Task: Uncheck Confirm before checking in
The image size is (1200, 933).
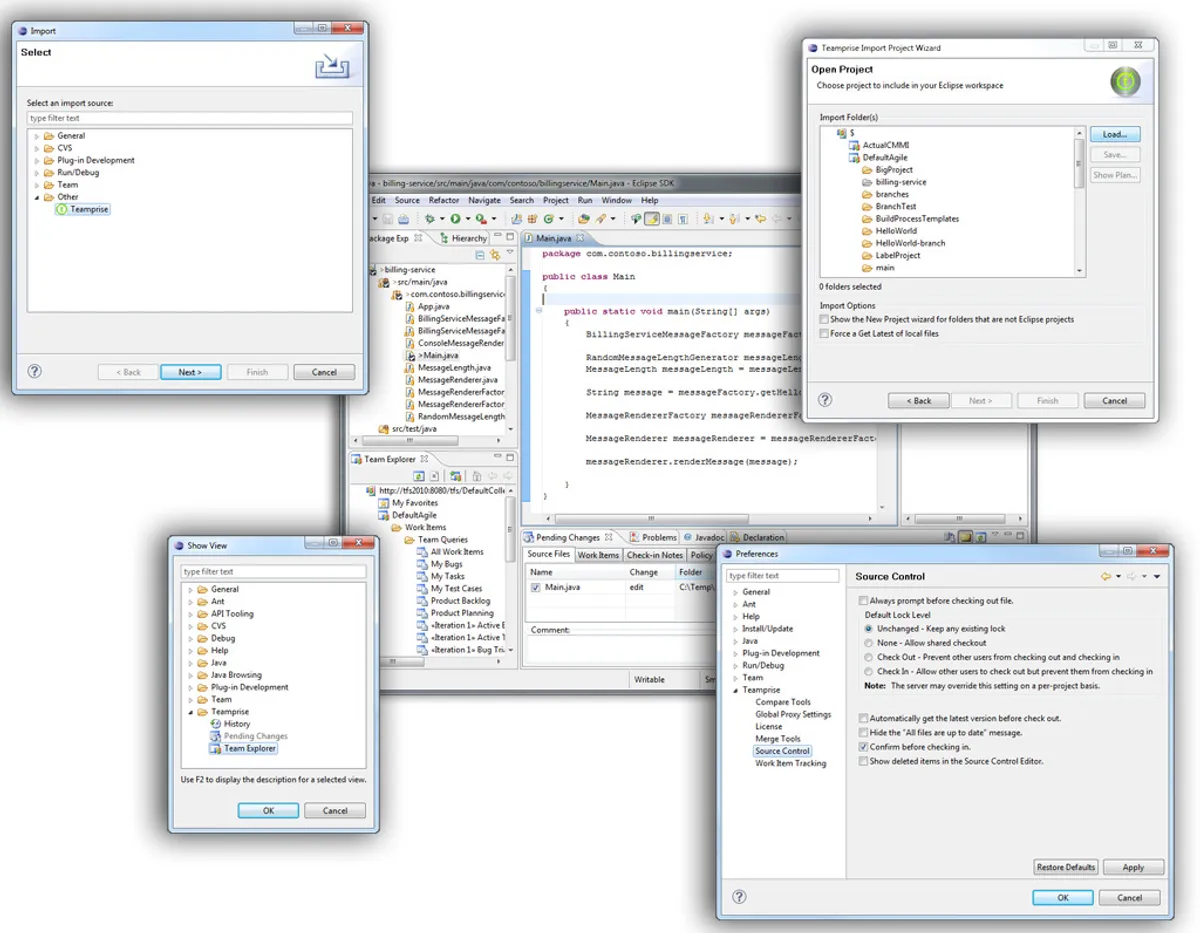Action: 864,746
